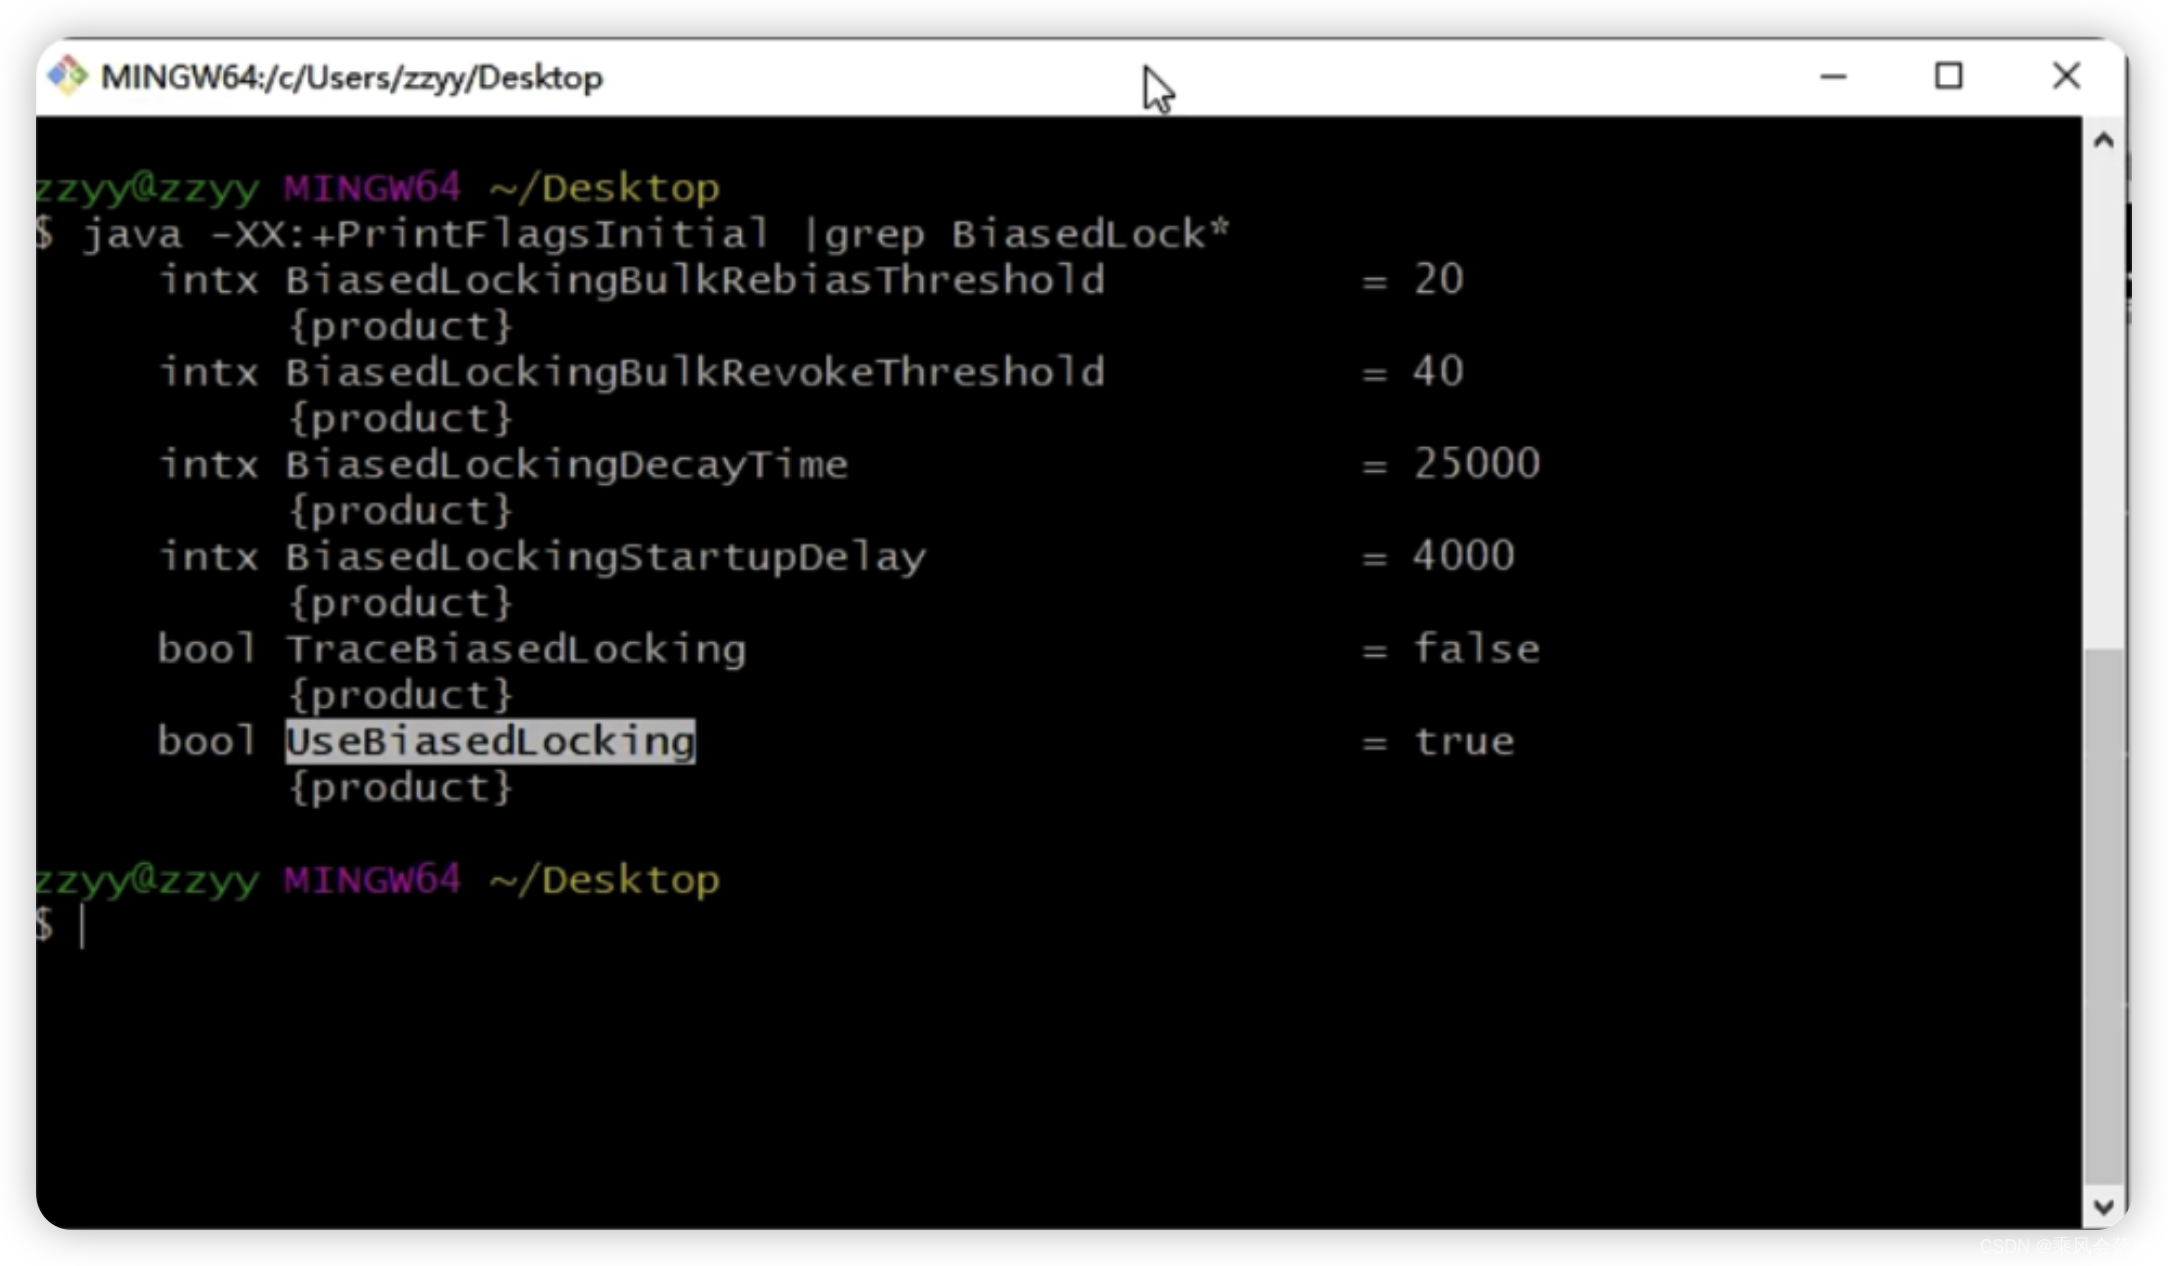Click BiasedLockingBulkRevokeThreshold flag name

coord(695,372)
